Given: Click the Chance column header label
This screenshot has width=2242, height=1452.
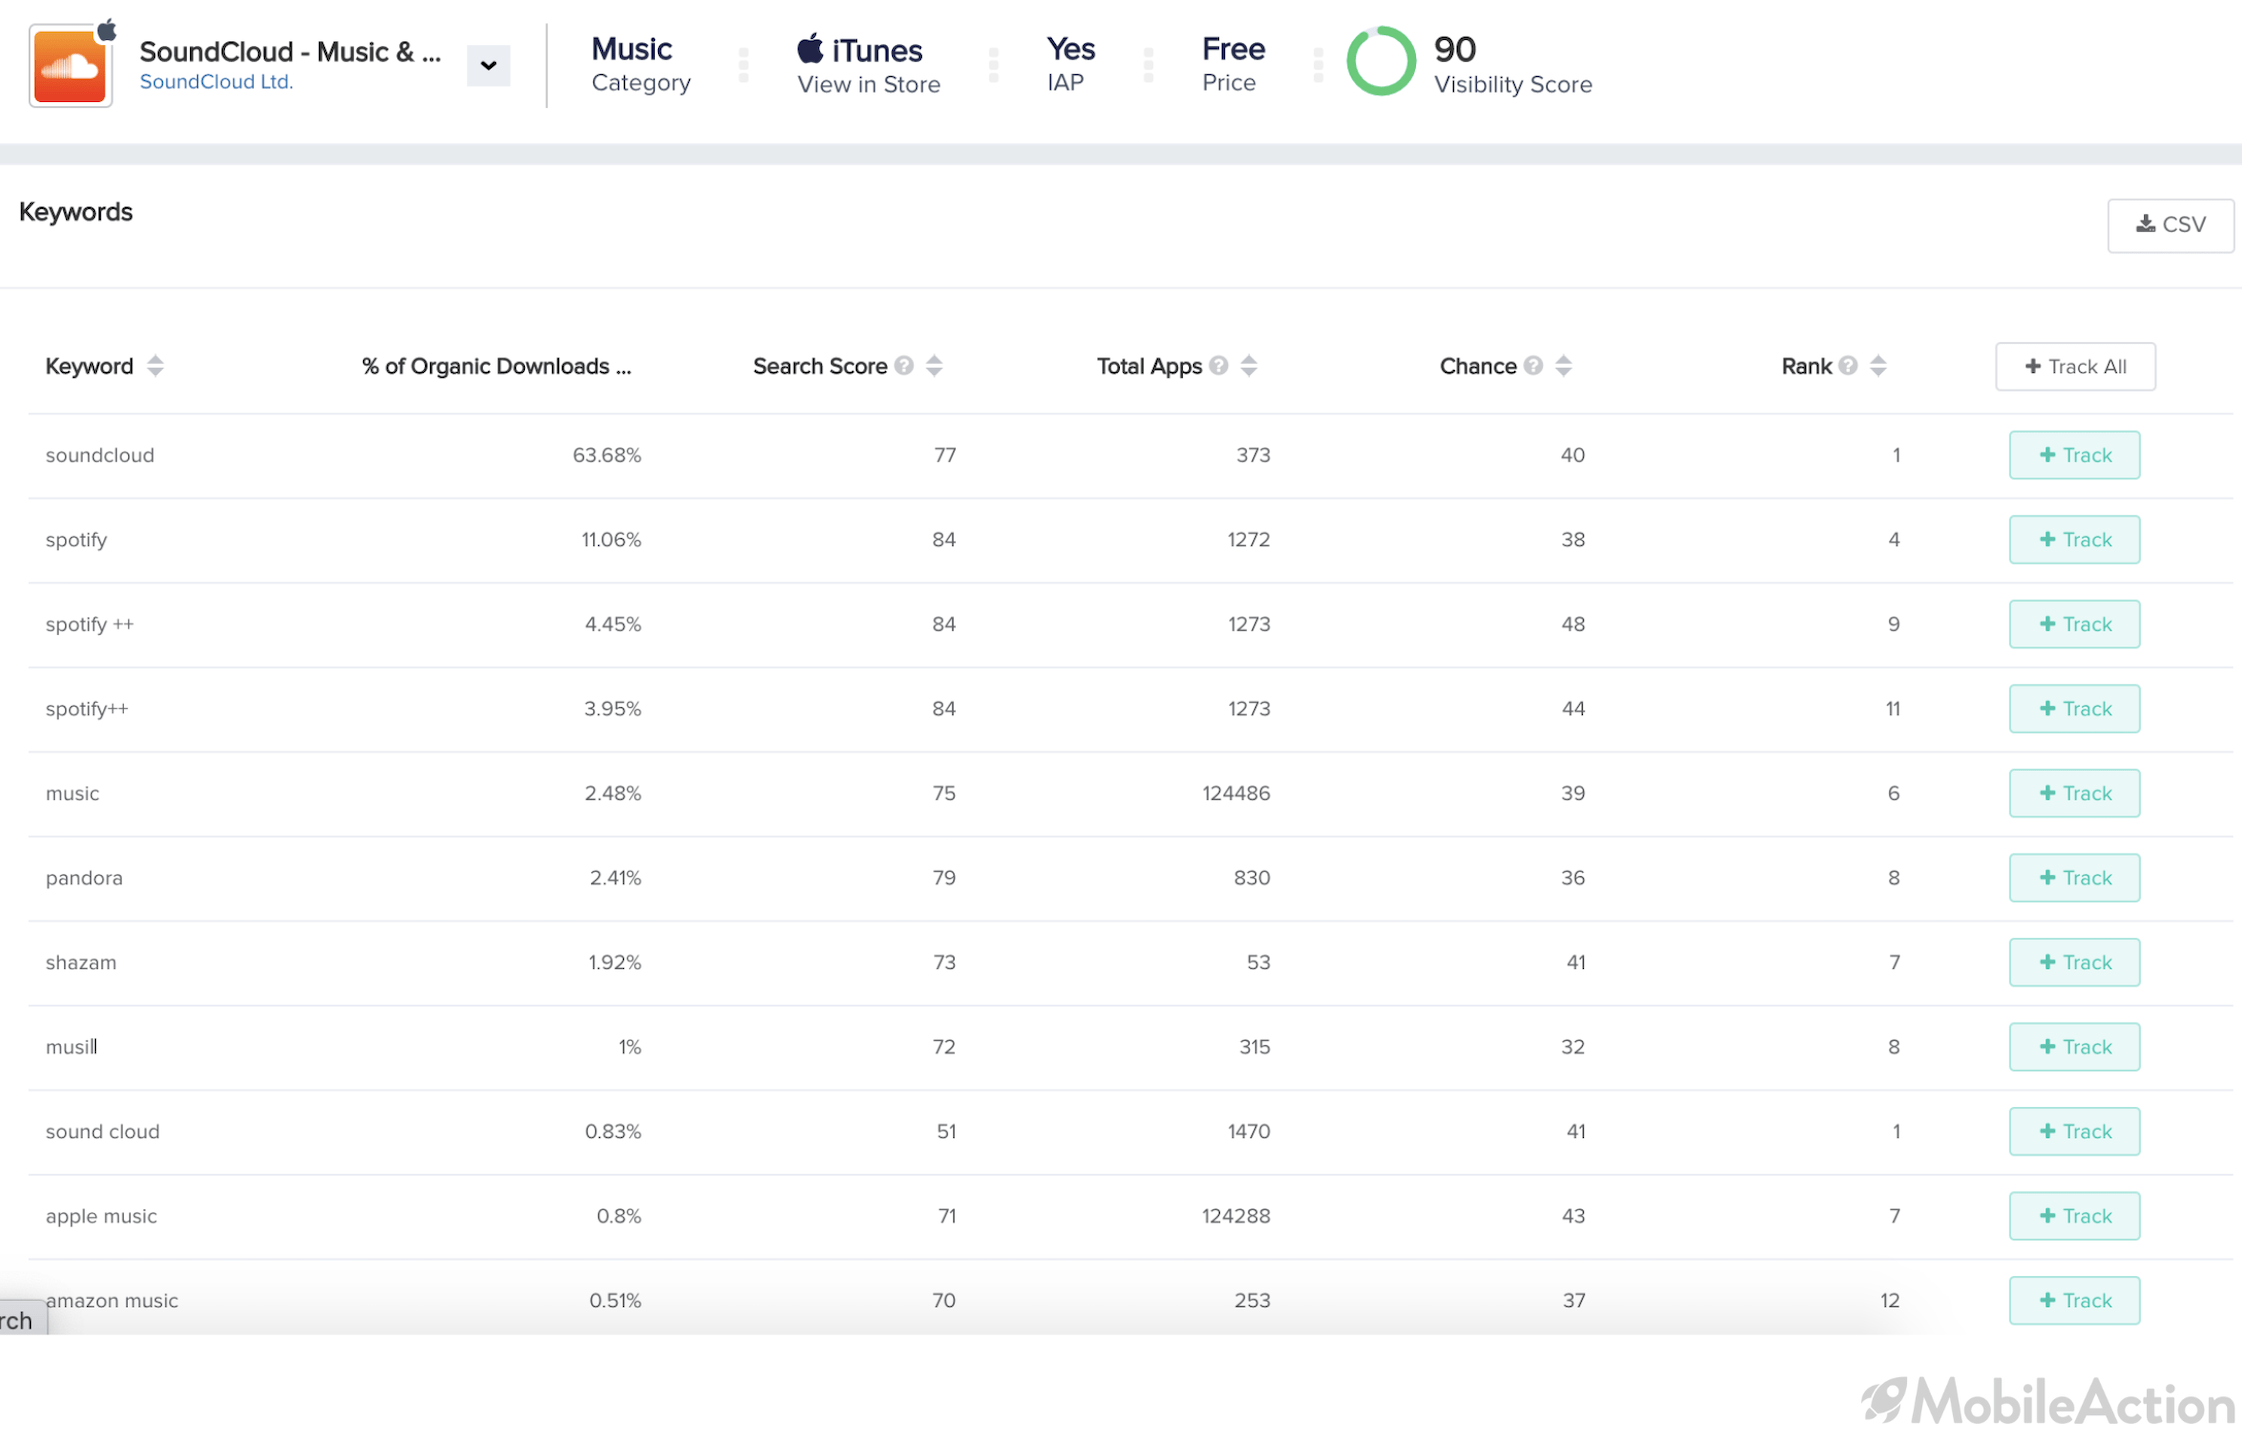Looking at the screenshot, I should (x=1478, y=366).
